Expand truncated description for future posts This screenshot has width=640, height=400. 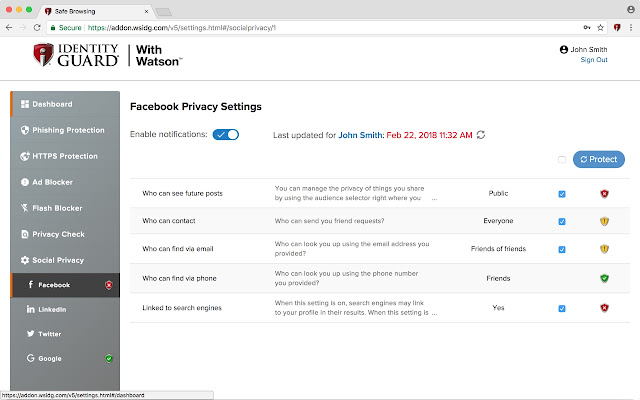(434, 199)
